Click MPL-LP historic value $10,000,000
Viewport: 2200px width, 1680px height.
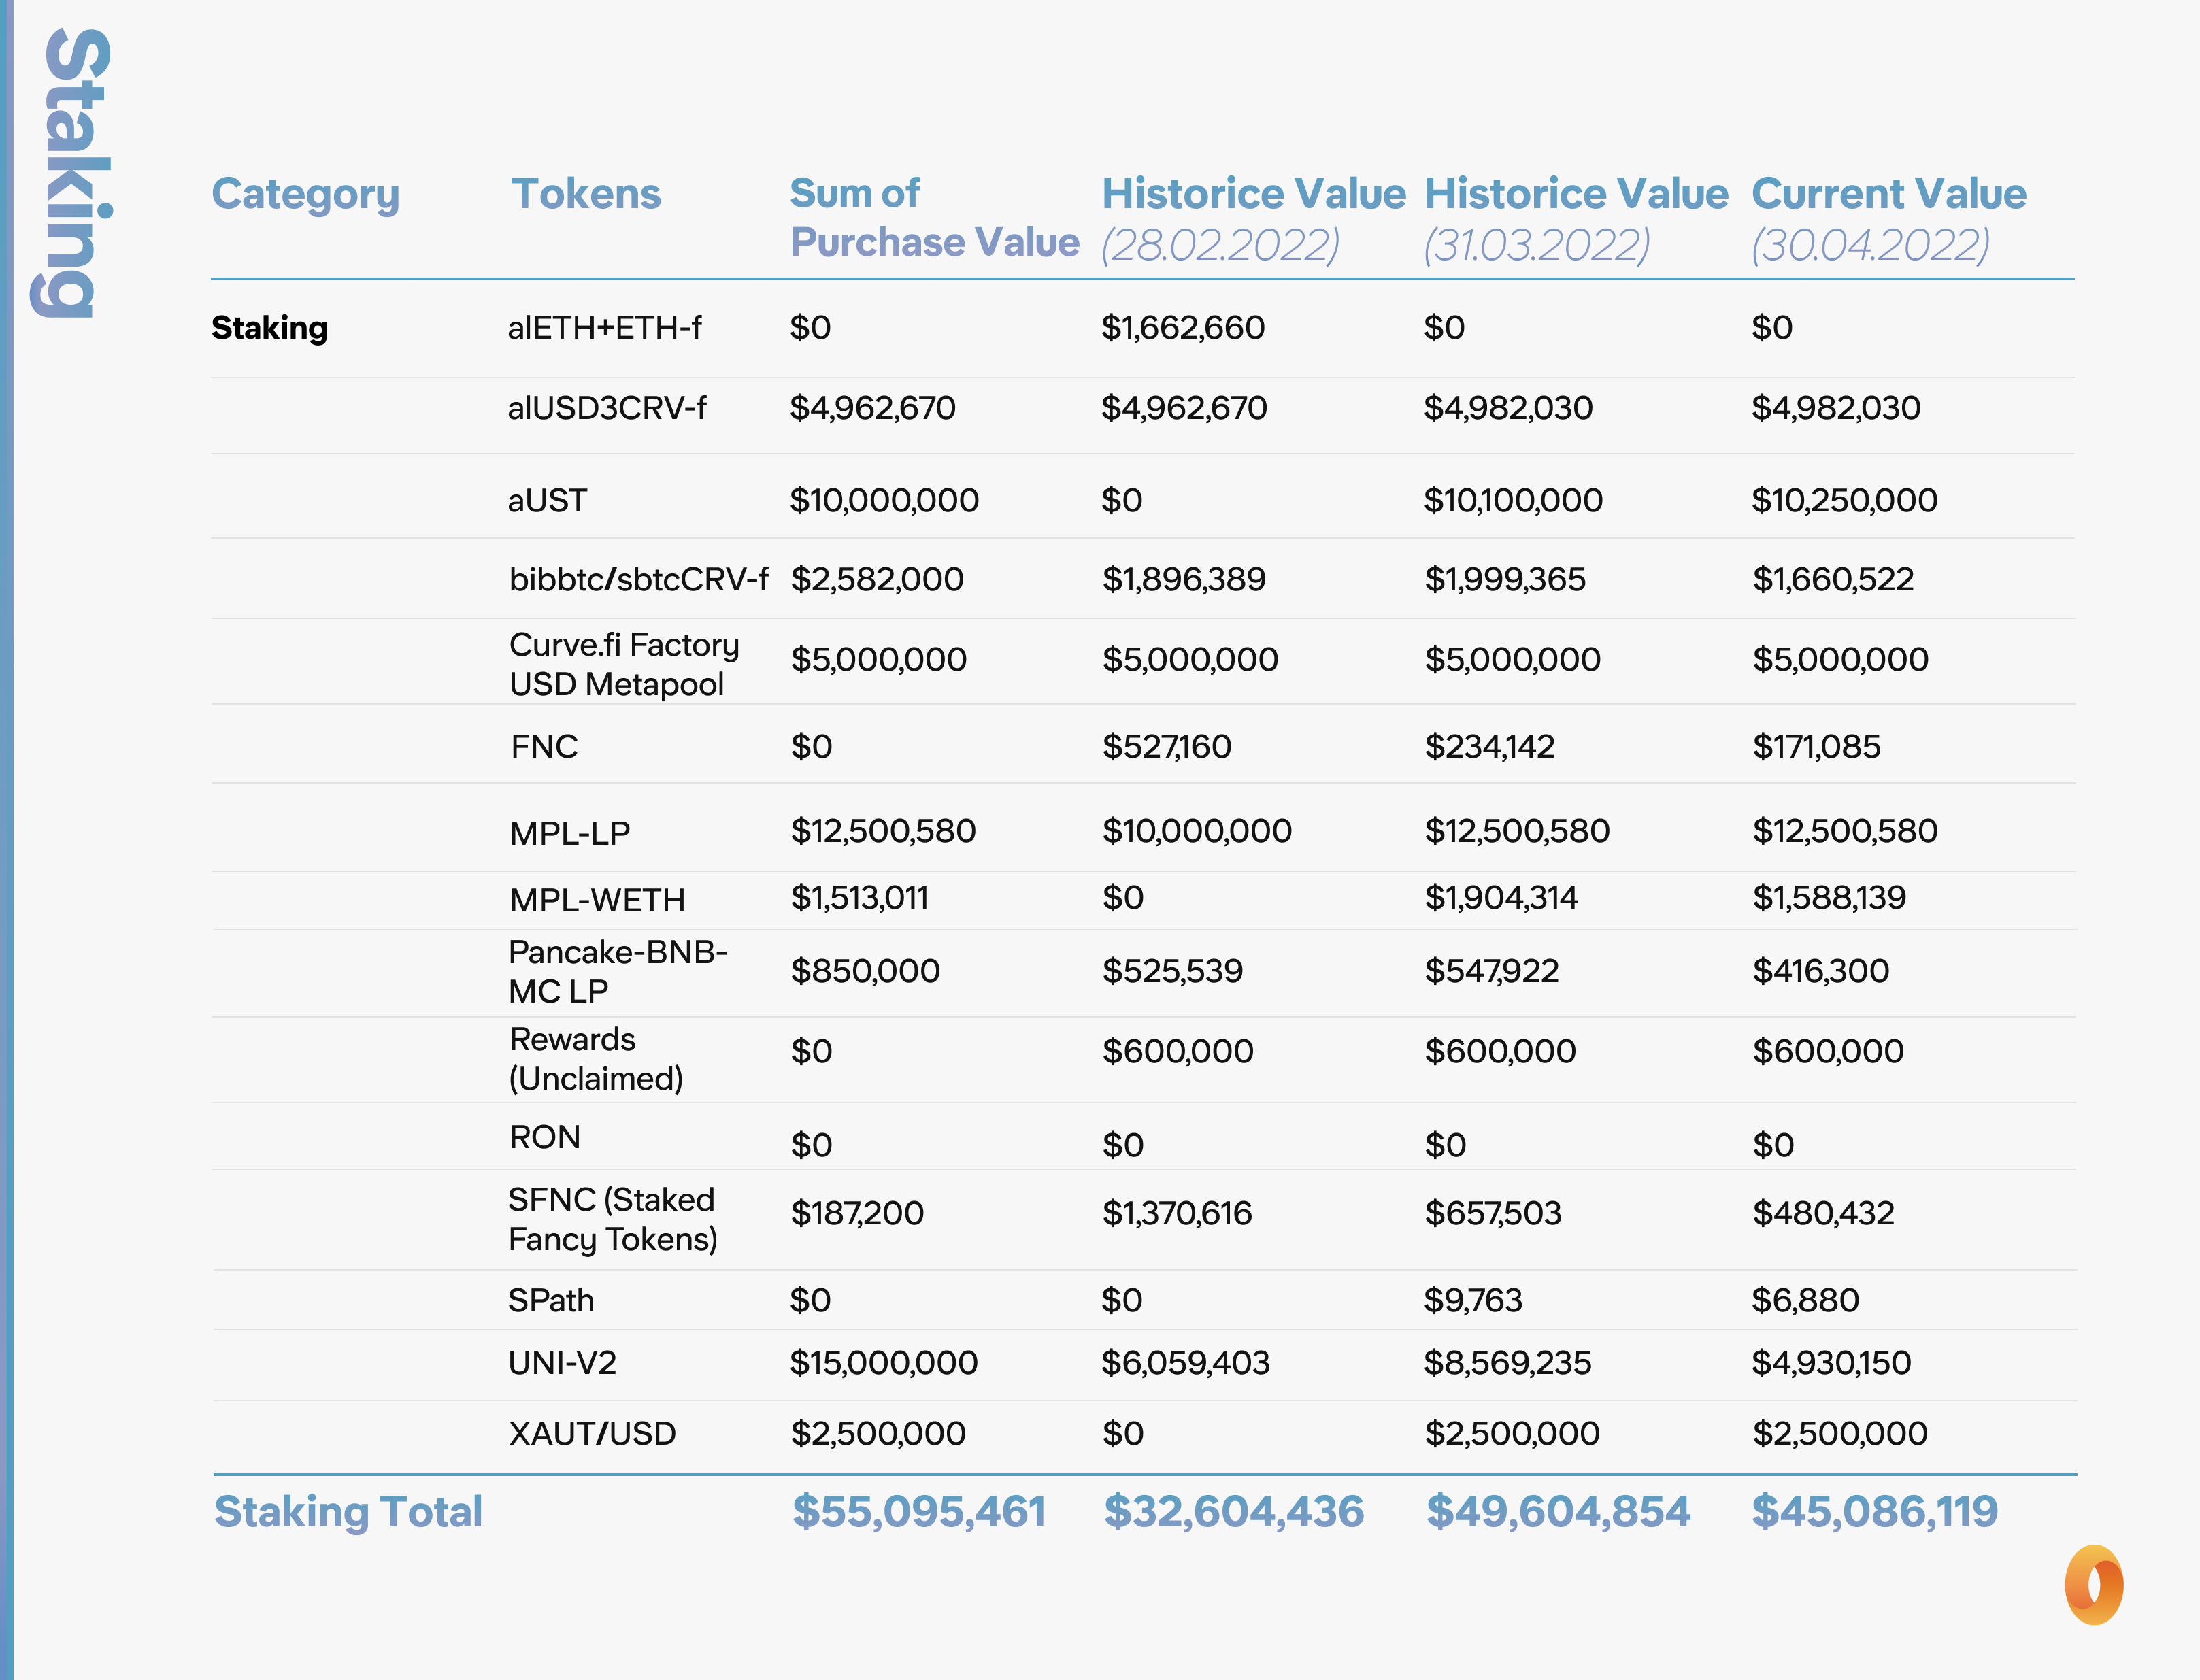click(x=1197, y=831)
